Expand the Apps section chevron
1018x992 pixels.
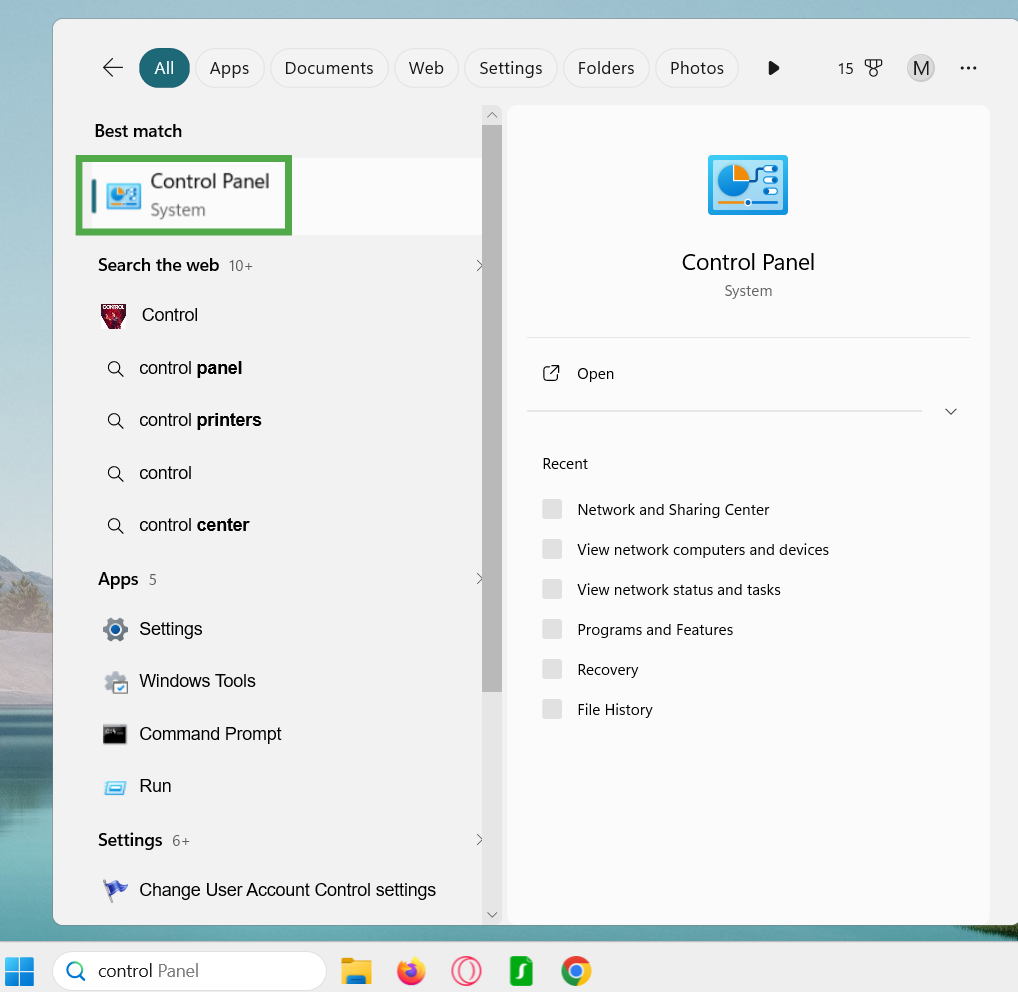(478, 578)
